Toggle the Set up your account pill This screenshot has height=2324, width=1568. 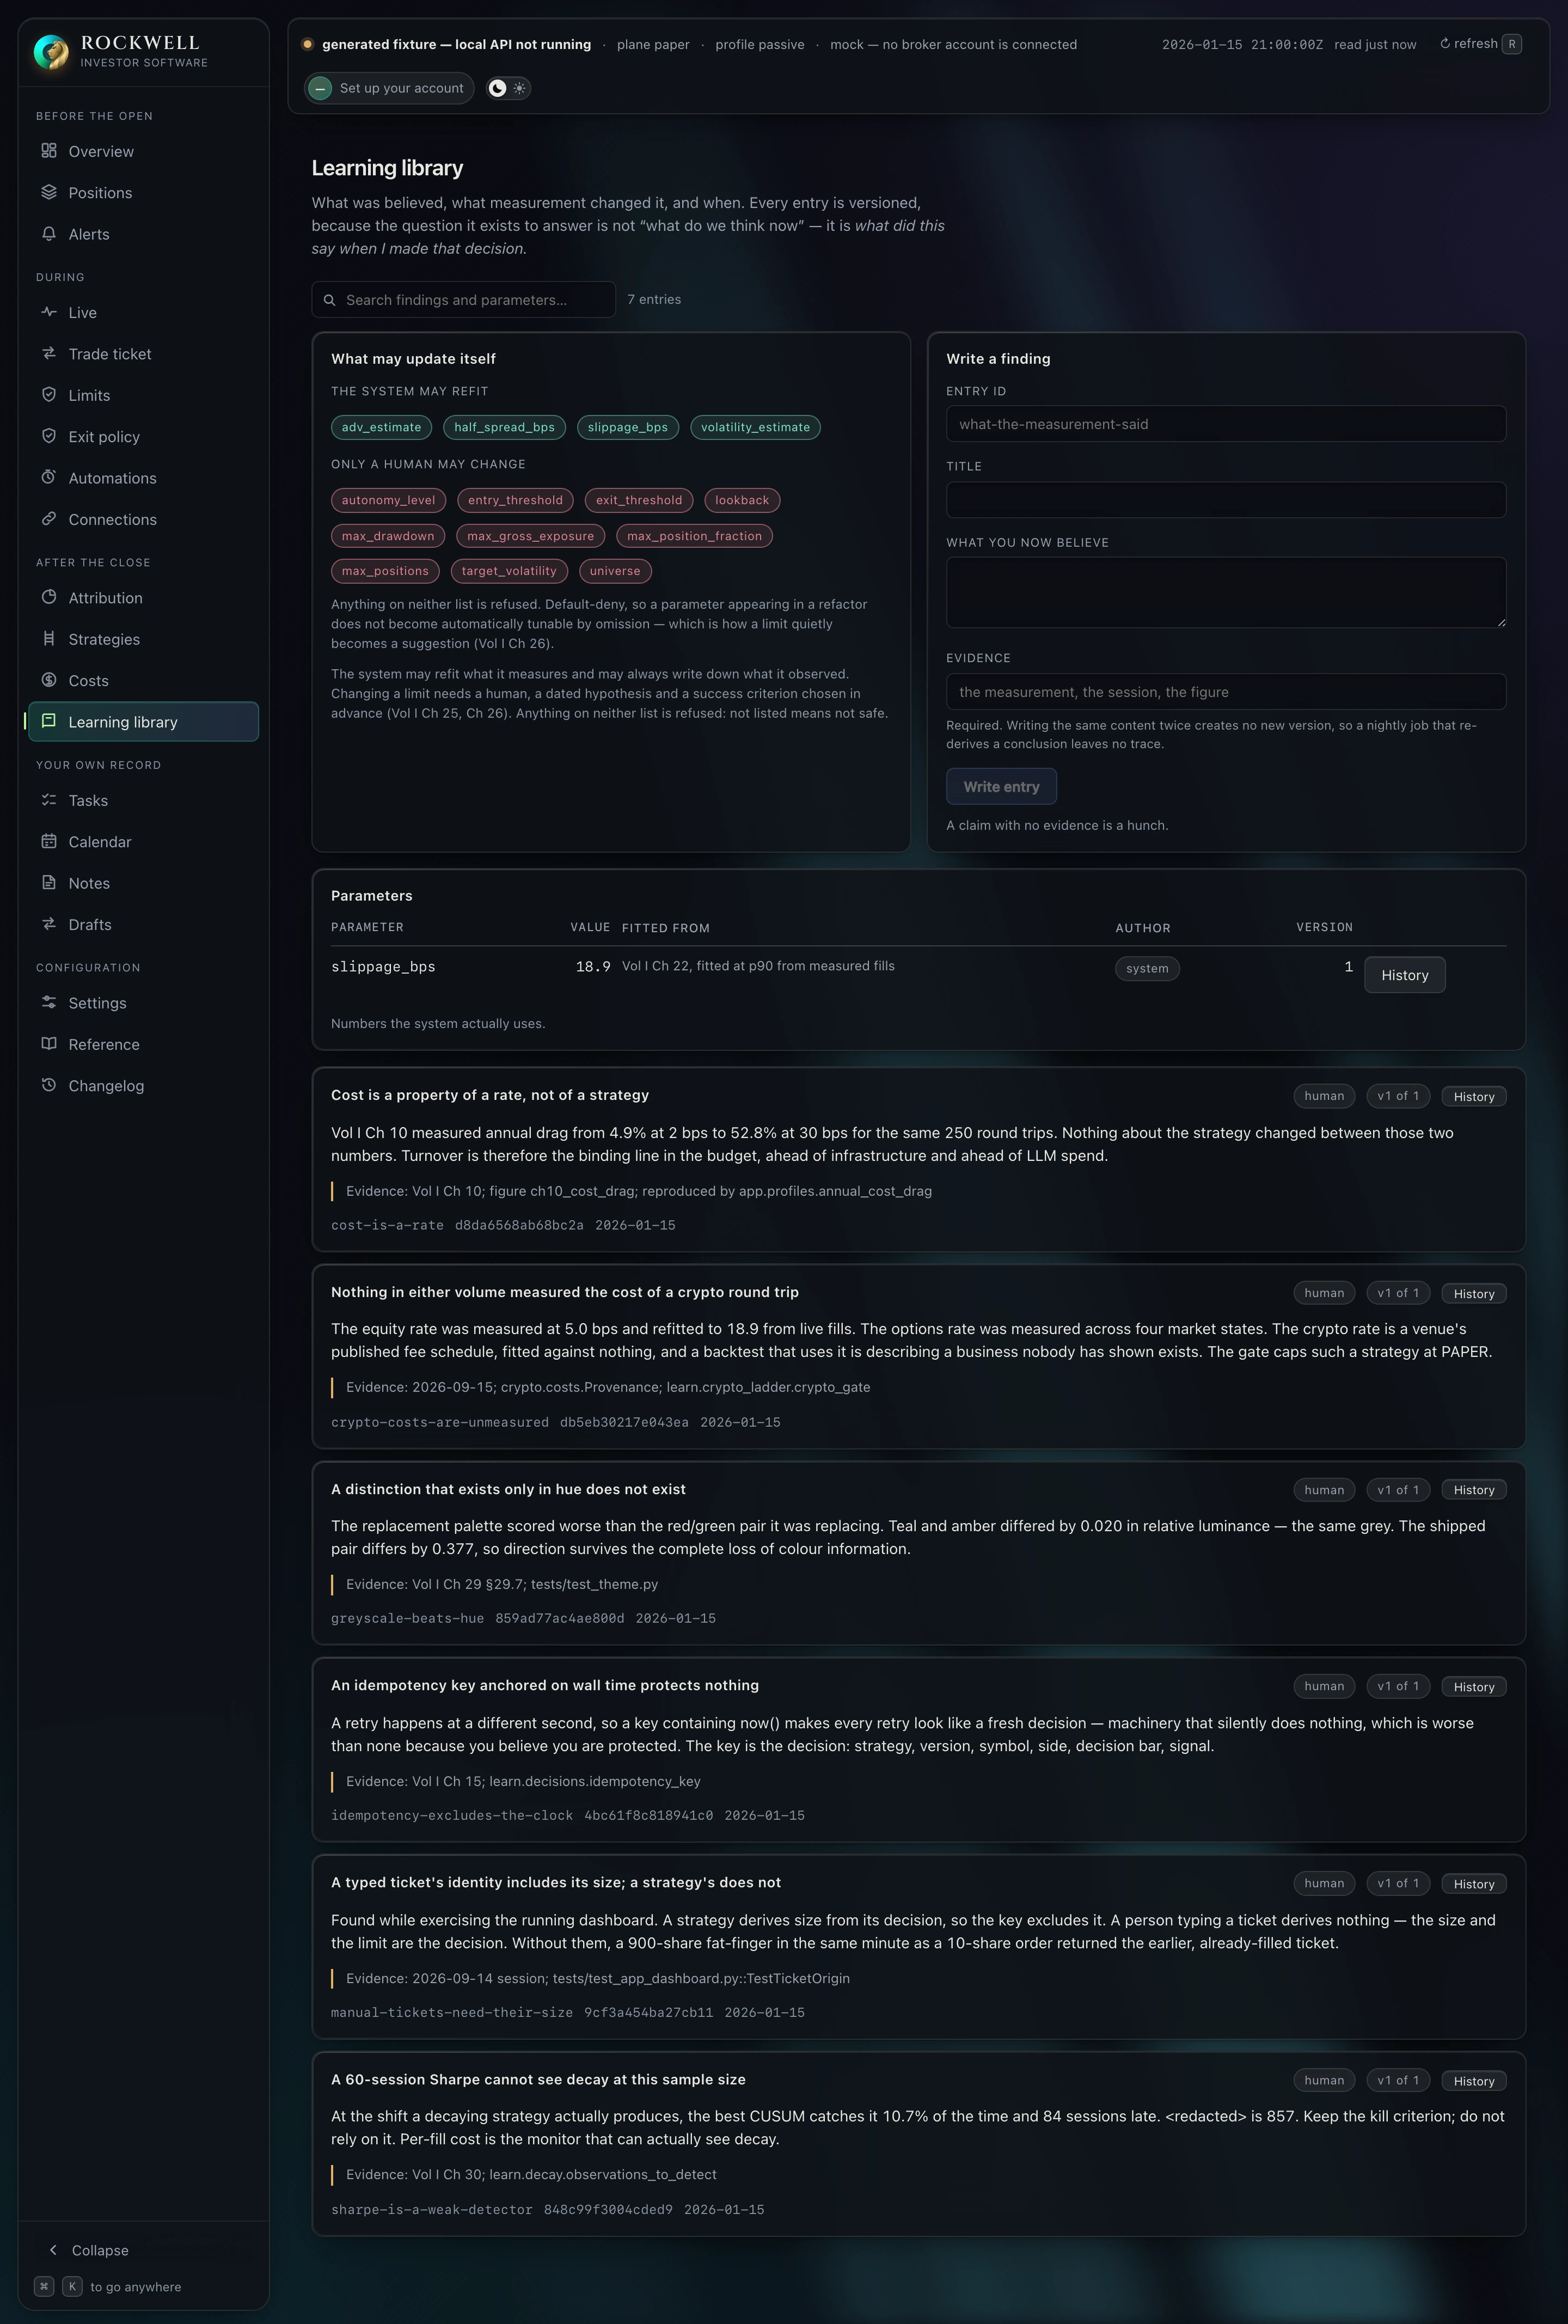(x=389, y=88)
